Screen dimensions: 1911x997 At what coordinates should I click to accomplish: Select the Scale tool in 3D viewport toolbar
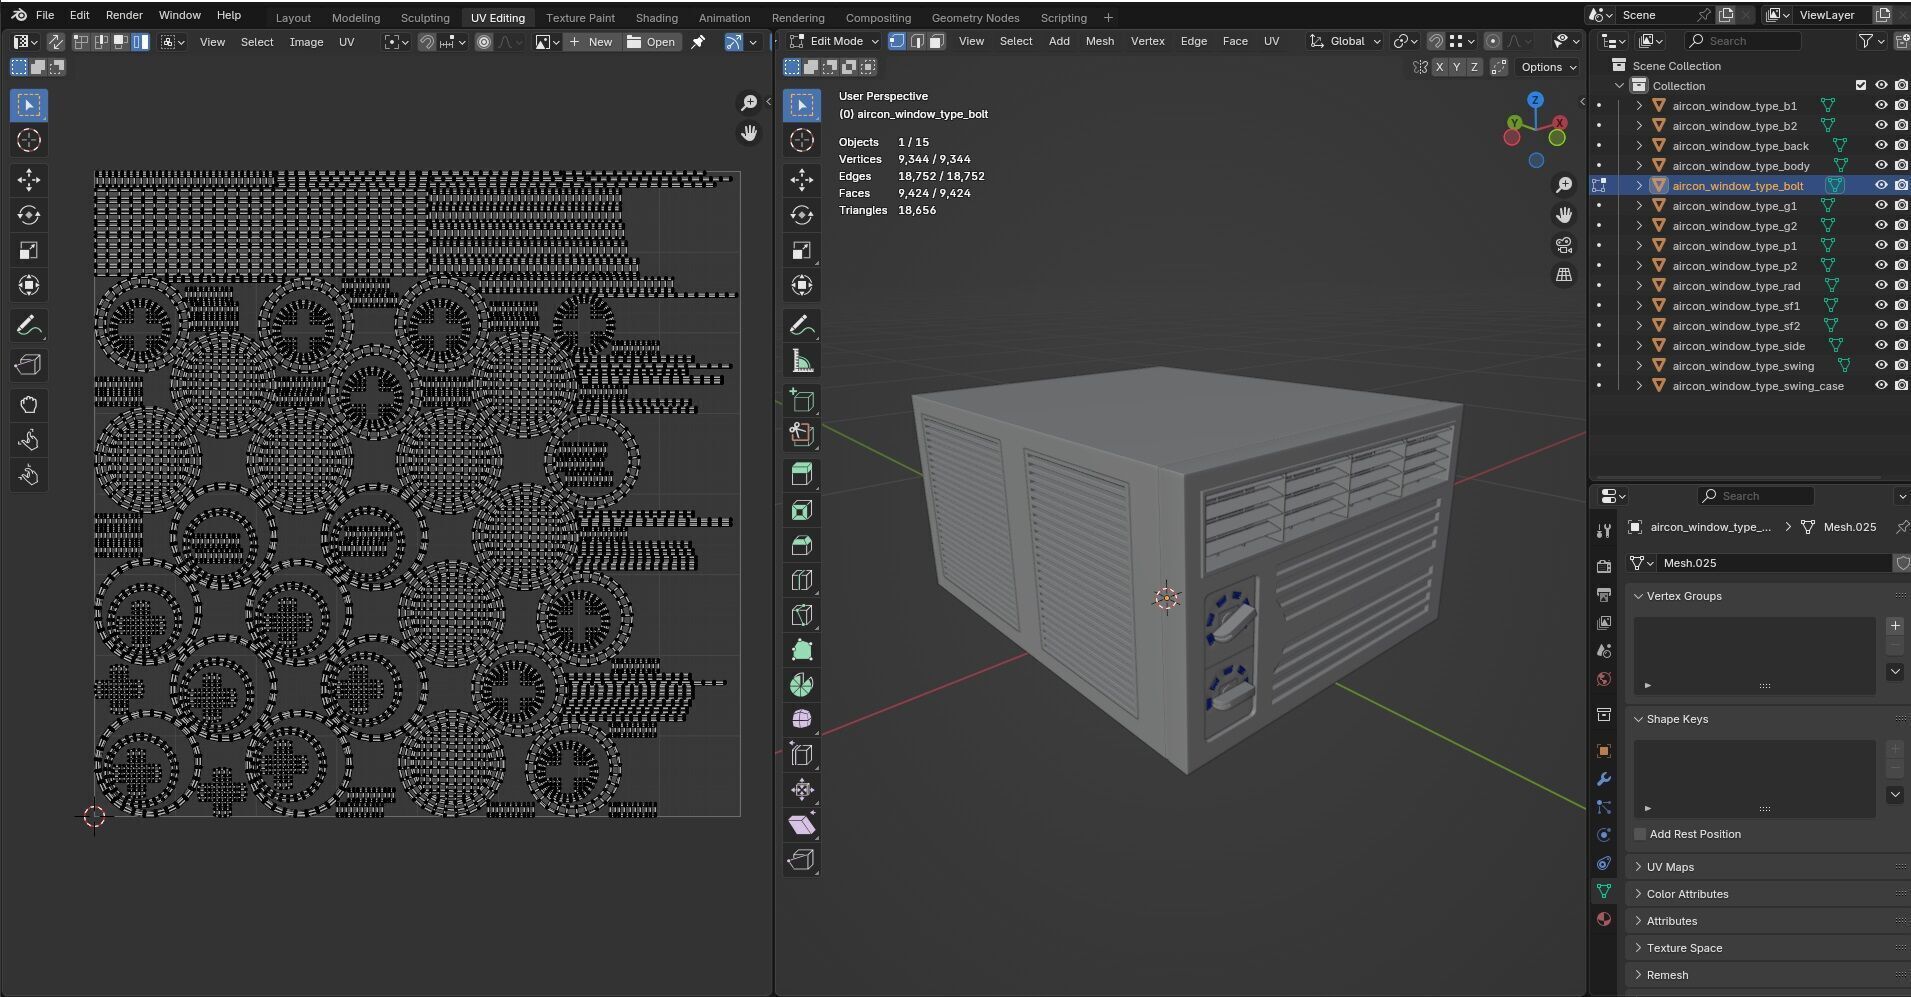pyautogui.click(x=802, y=250)
